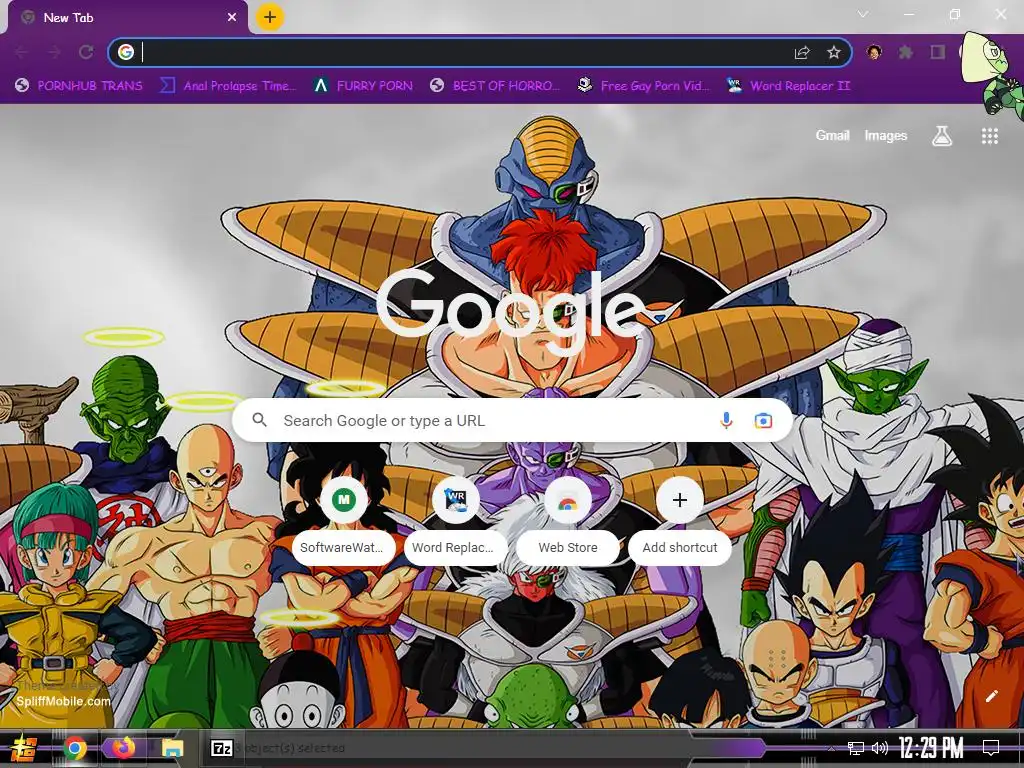
Task: Open Search Labs flask icon
Action: click(x=942, y=136)
